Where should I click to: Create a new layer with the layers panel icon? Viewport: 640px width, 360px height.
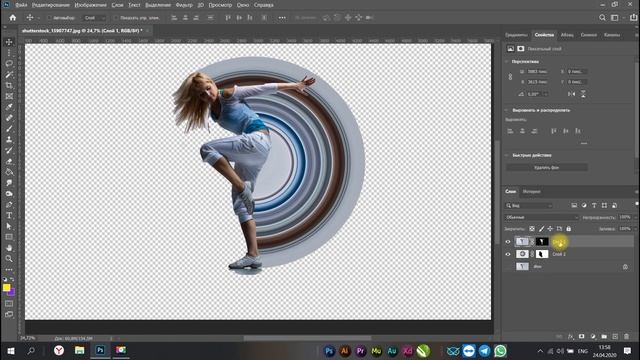click(615, 336)
